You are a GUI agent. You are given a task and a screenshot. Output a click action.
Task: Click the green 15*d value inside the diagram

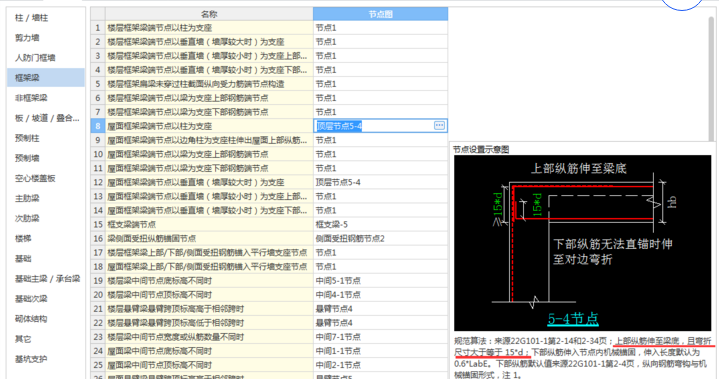tap(537, 204)
